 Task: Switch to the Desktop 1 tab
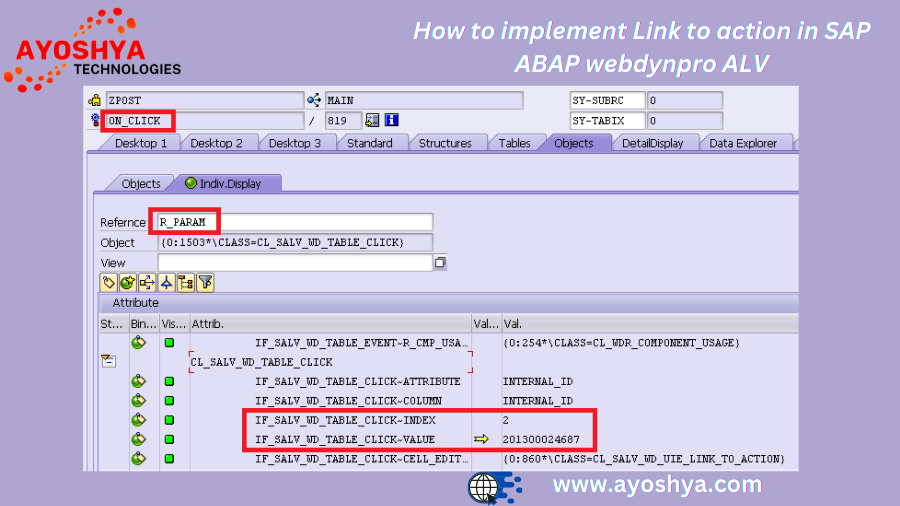(x=141, y=143)
